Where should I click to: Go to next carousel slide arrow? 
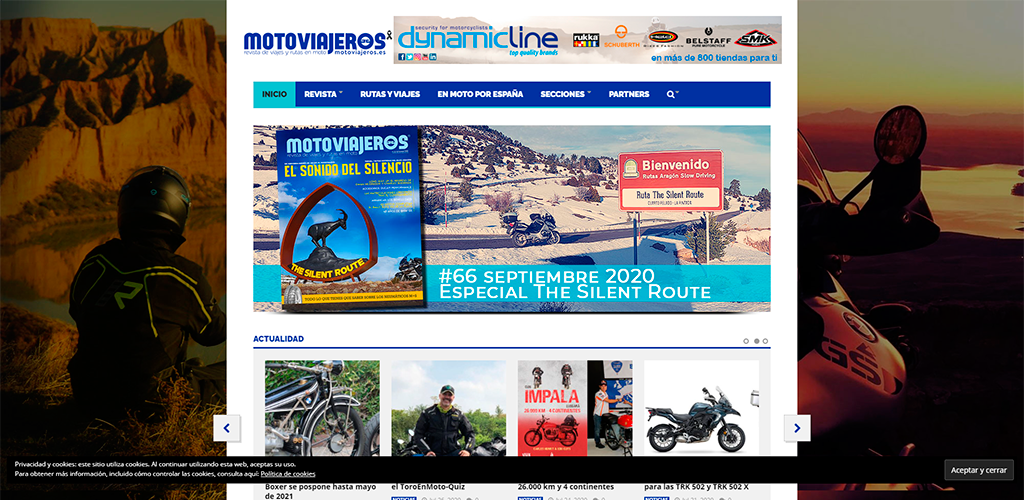tap(797, 428)
